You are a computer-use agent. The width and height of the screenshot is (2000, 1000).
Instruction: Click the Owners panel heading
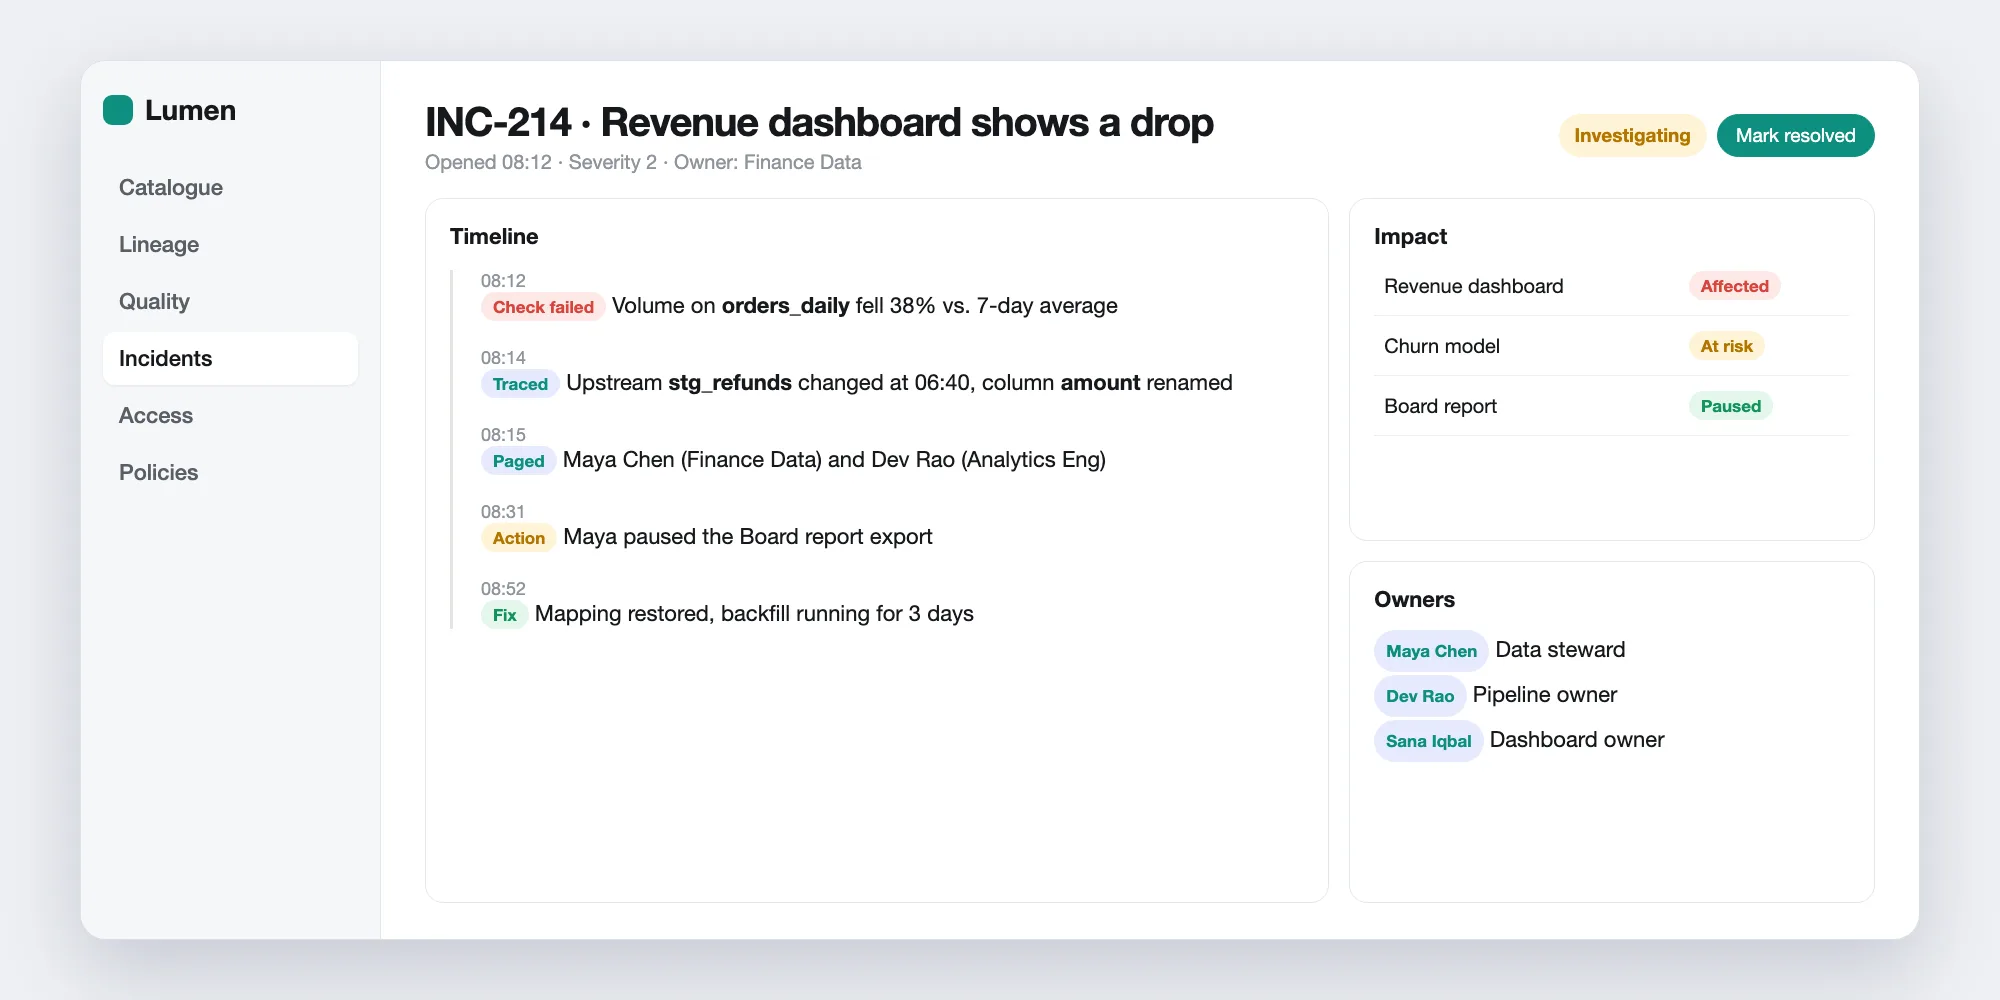pyautogui.click(x=1414, y=599)
